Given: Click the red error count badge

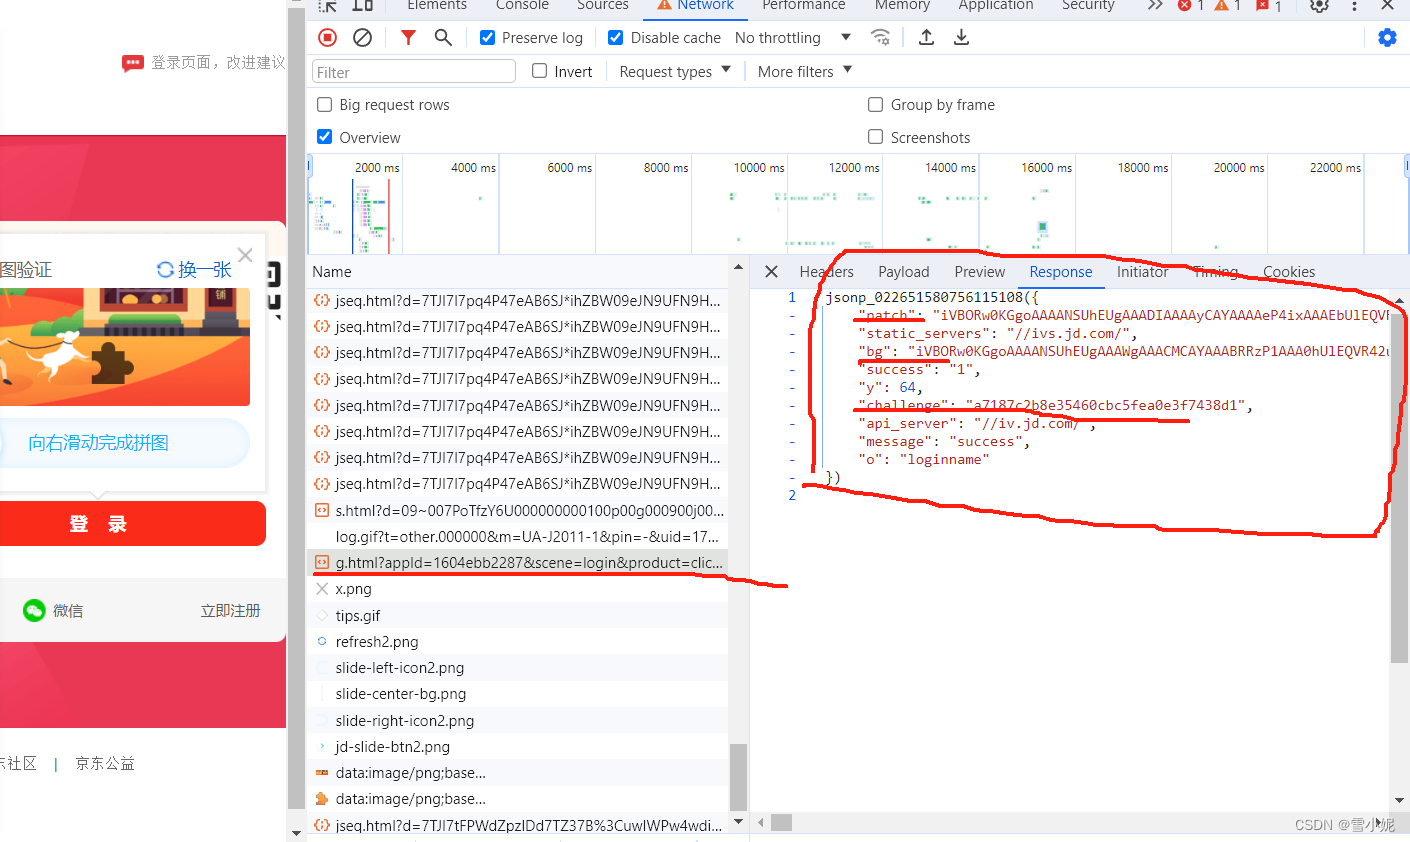Looking at the screenshot, I should tap(1190, 5).
